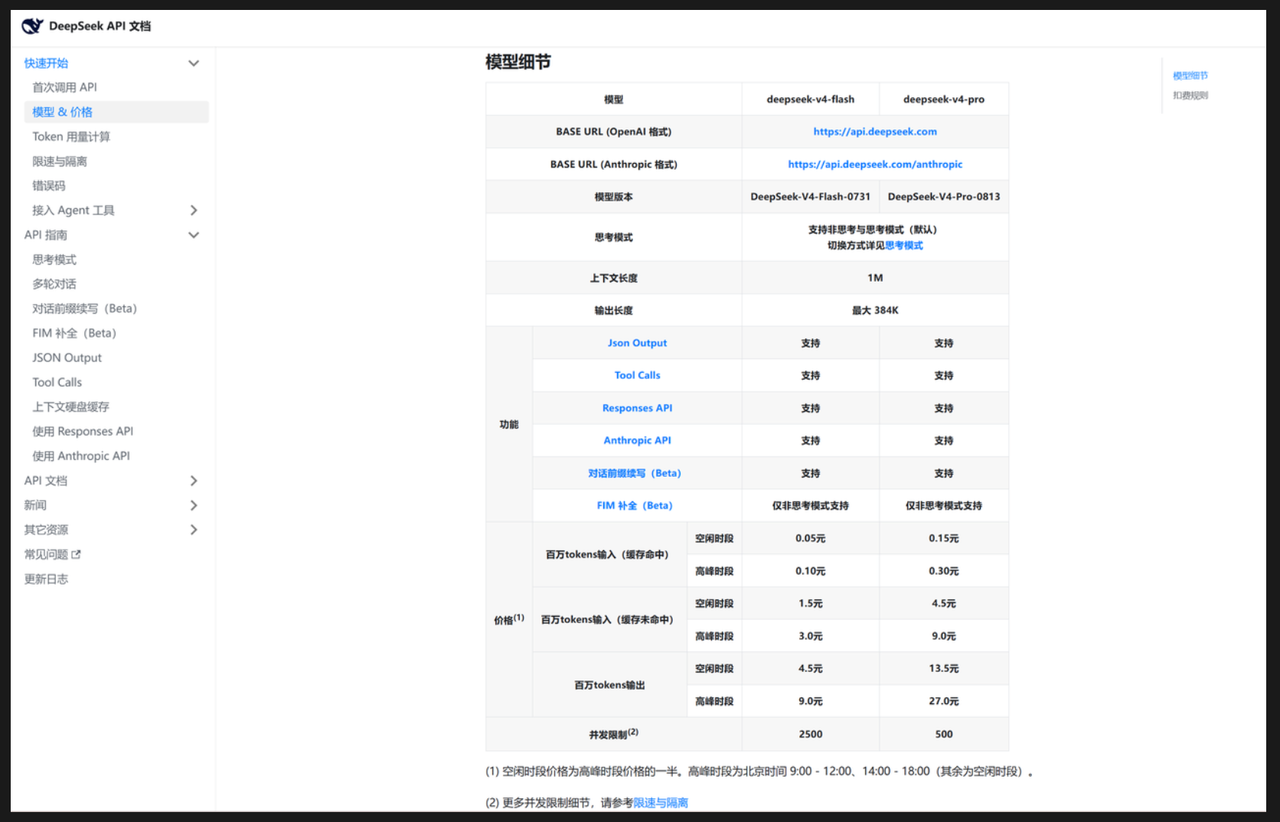Expand the 接入 Agent 工具 chevron
1280x822 pixels.
[x=194, y=210]
